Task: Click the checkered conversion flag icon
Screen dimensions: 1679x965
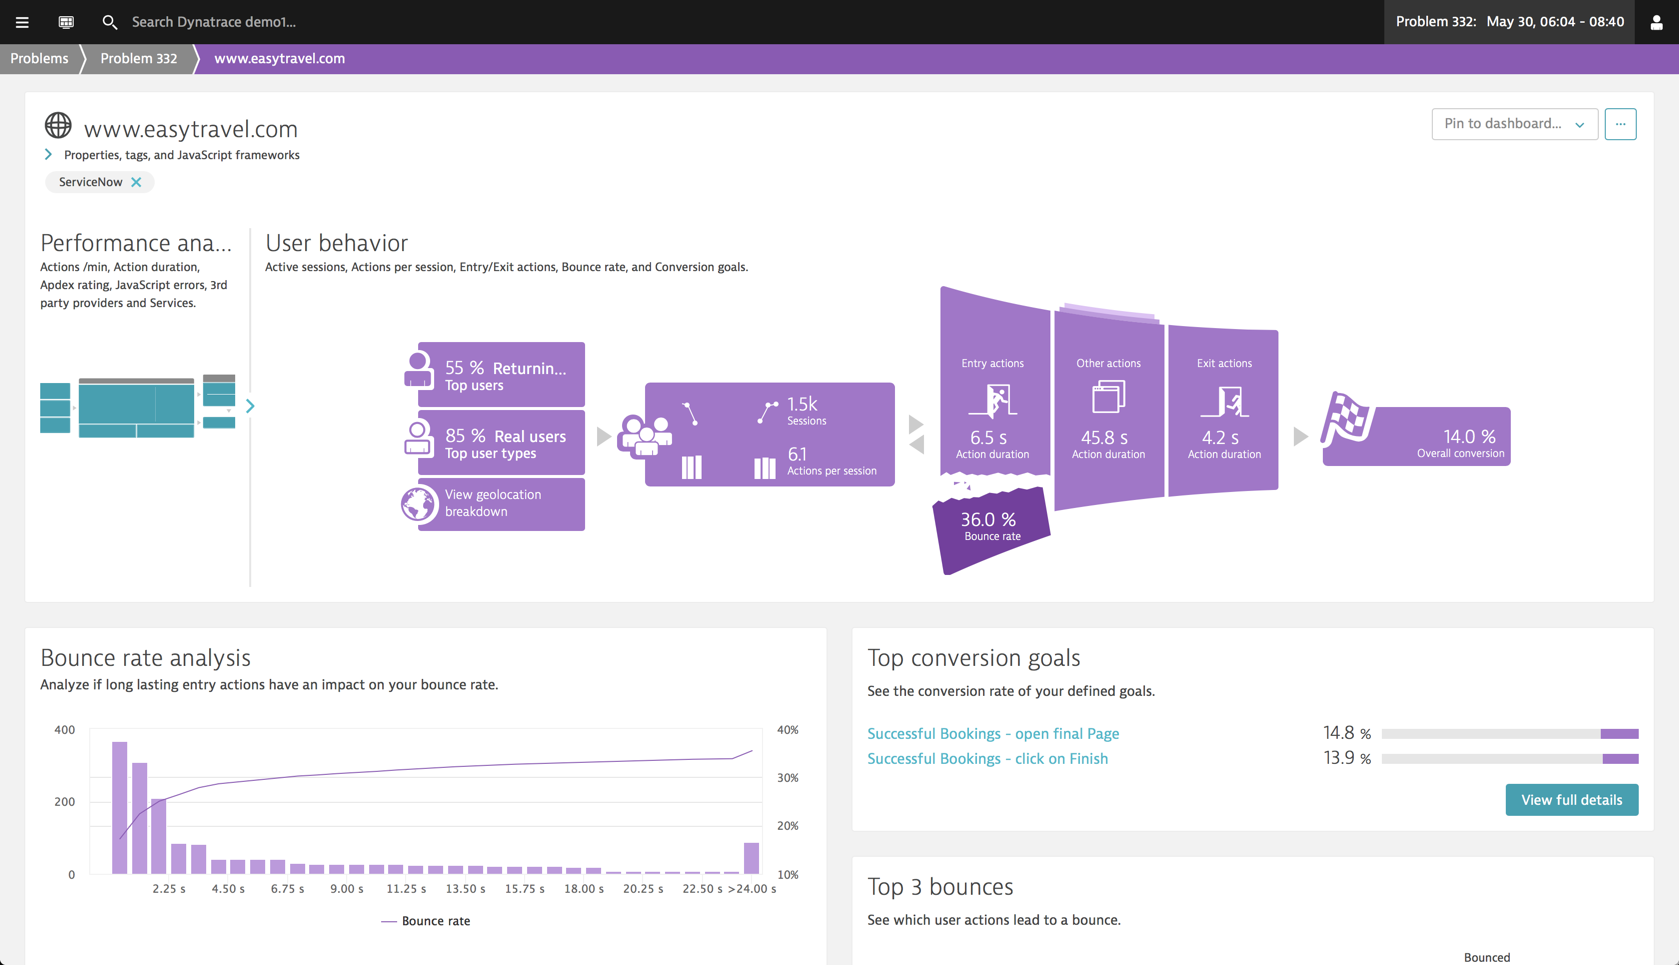Action: pos(1347,419)
